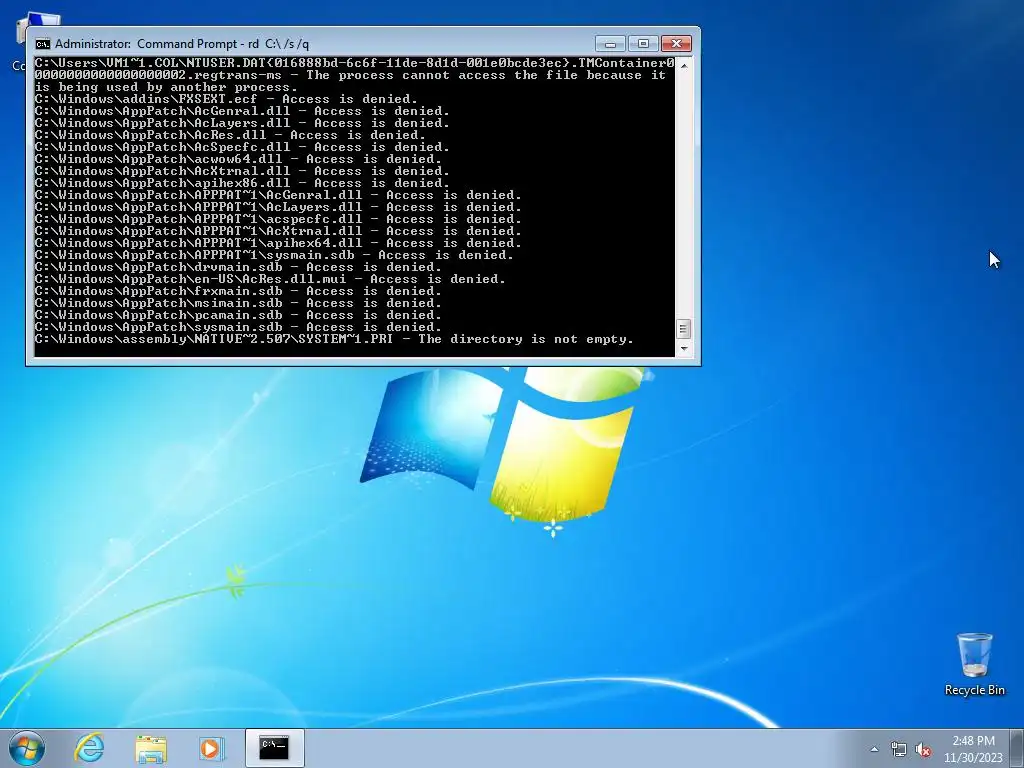The height and width of the screenshot is (768, 1024).
Task: Launch Internet Explorer from the taskbar
Action: [x=89, y=748]
